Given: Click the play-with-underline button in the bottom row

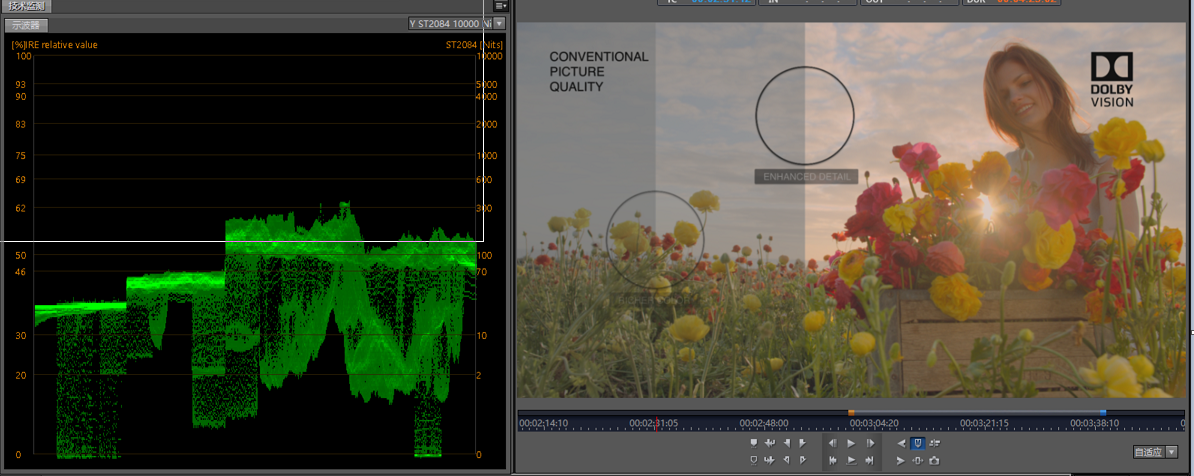Looking at the screenshot, I should pos(851,460).
